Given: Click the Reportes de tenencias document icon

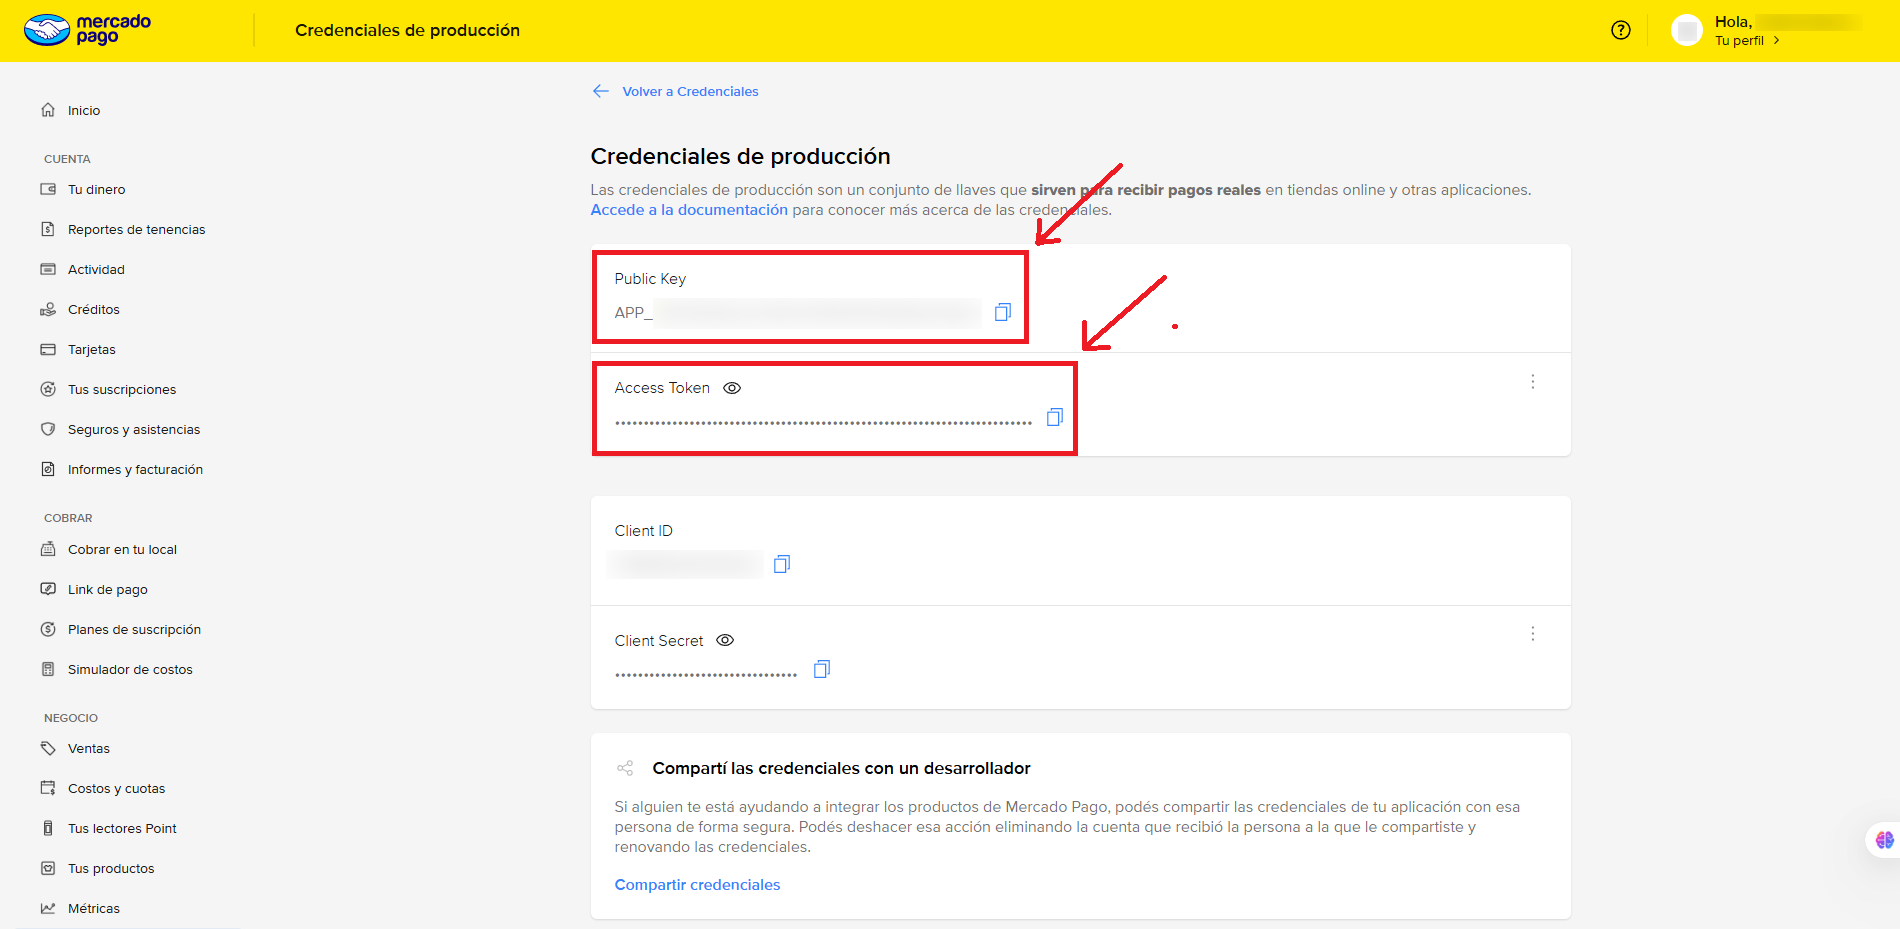Looking at the screenshot, I should tap(48, 229).
